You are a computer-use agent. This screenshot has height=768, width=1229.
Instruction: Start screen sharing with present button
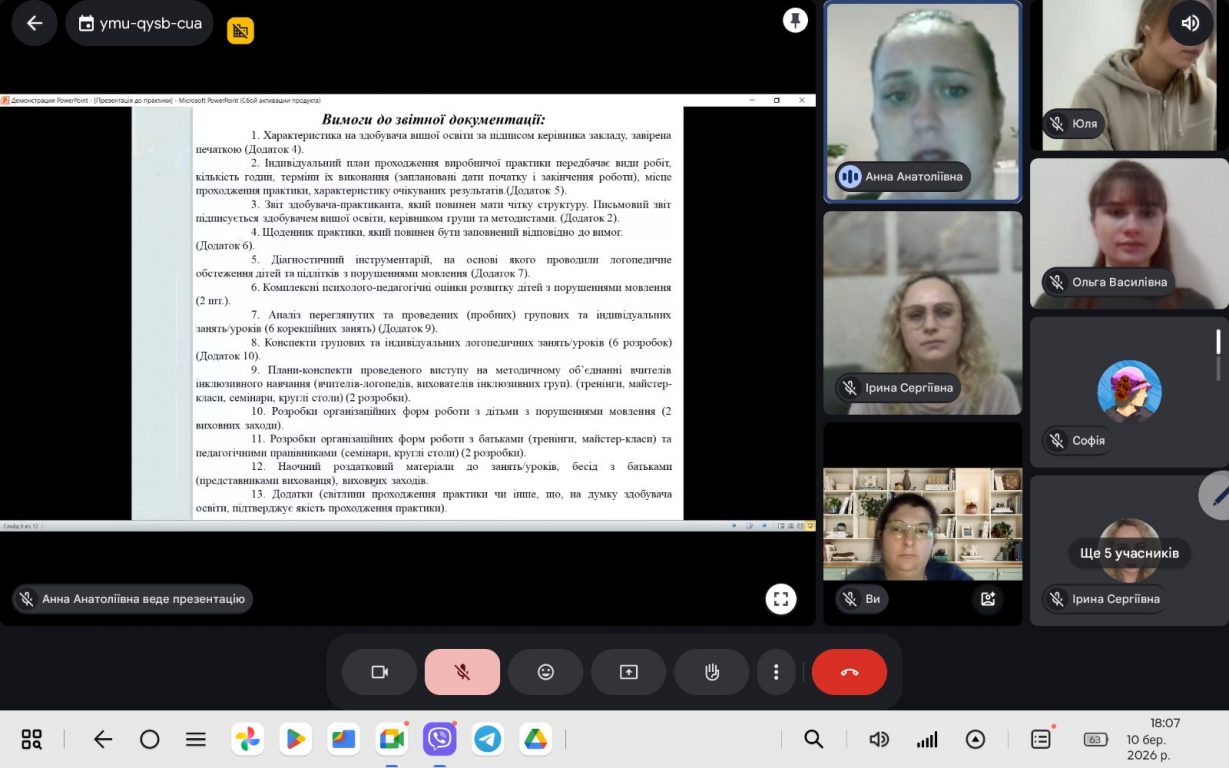(628, 672)
